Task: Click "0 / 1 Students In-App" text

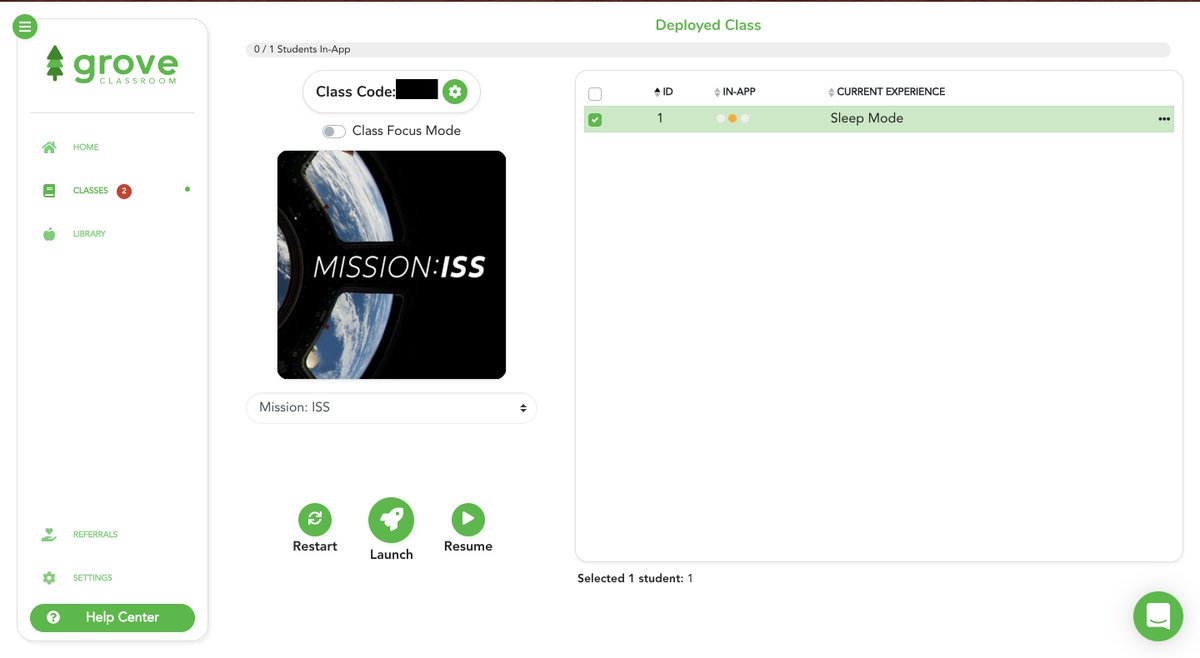Action: coord(302,49)
